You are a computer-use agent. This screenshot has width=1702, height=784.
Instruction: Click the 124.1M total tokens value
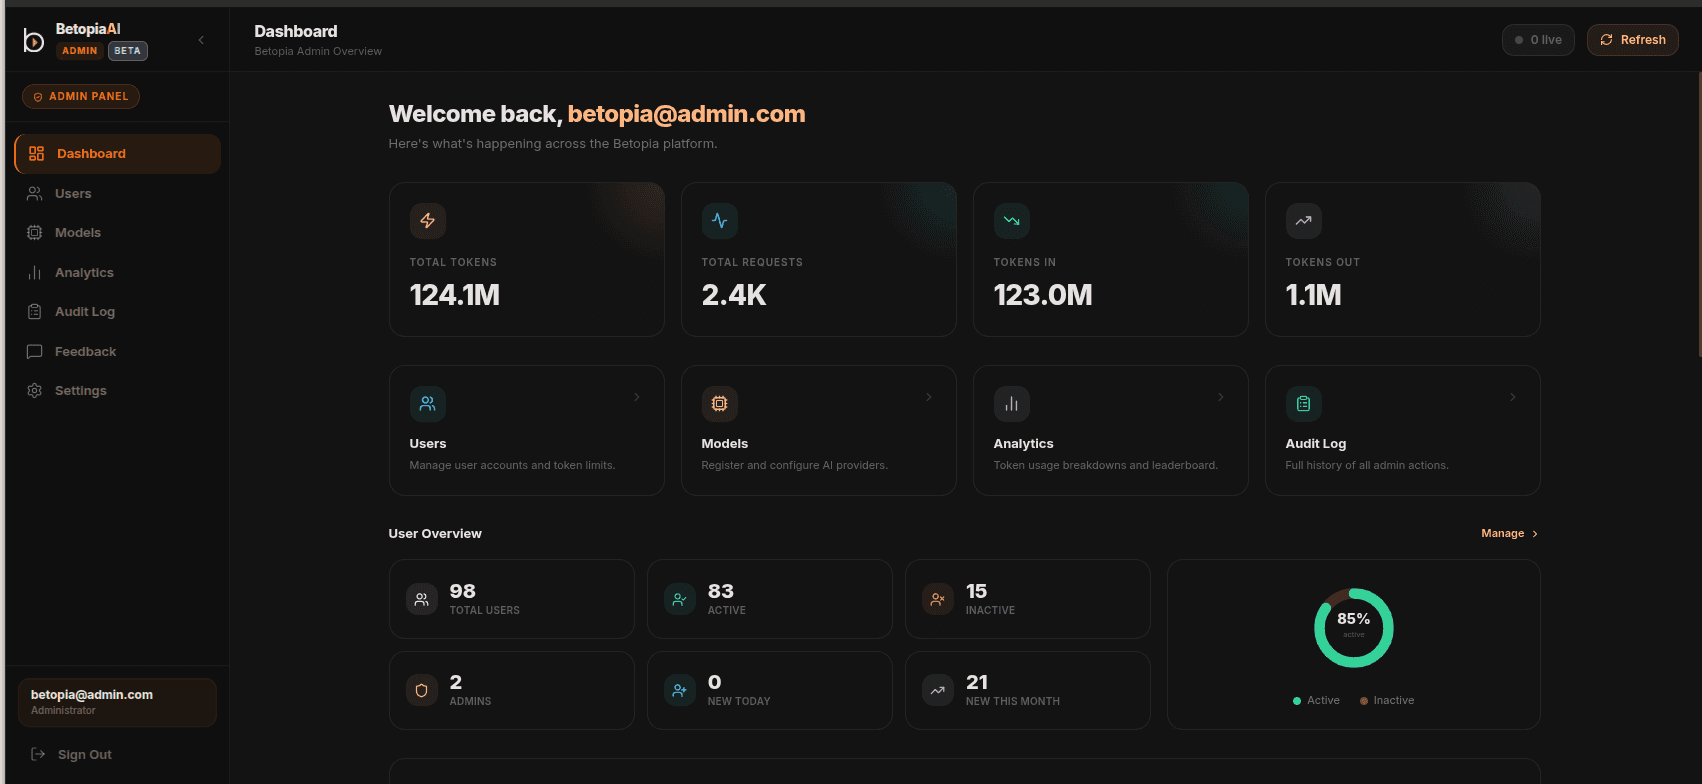[455, 296]
